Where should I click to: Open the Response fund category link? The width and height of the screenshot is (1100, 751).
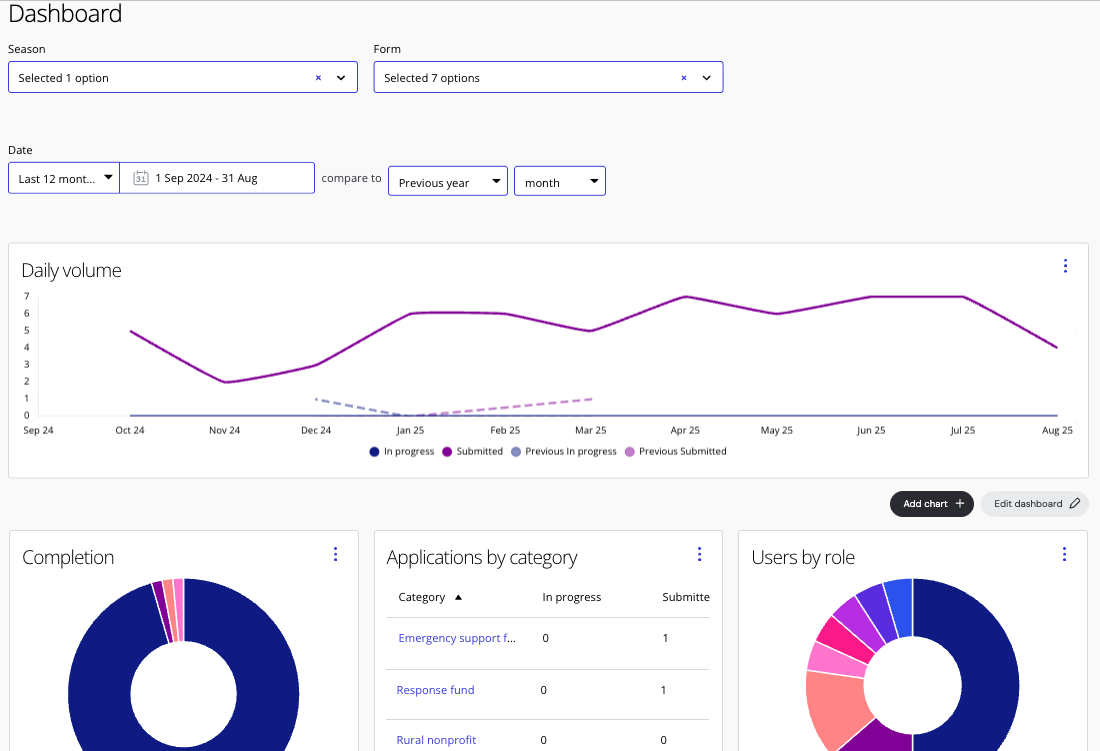435,690
